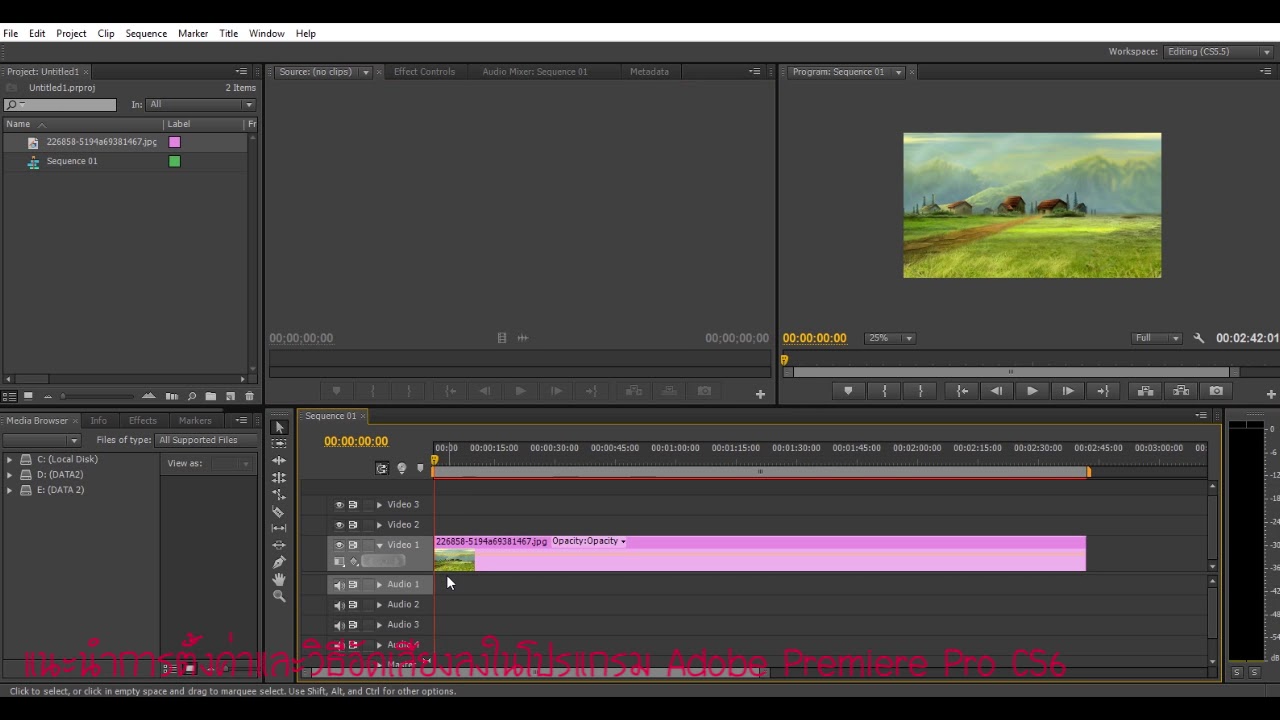Toggle Snap in the timeline header
The image size is (1280, 720).
coord(382,468)
